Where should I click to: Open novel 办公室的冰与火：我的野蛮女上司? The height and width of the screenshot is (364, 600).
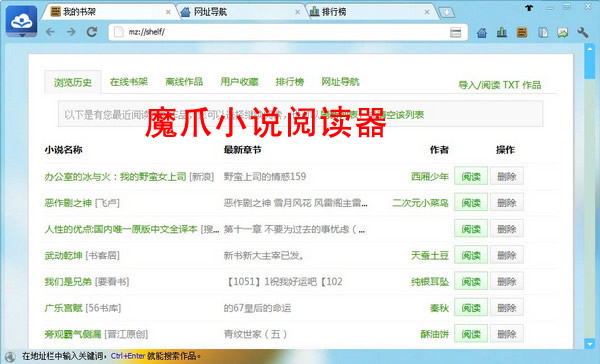point(115,176)
